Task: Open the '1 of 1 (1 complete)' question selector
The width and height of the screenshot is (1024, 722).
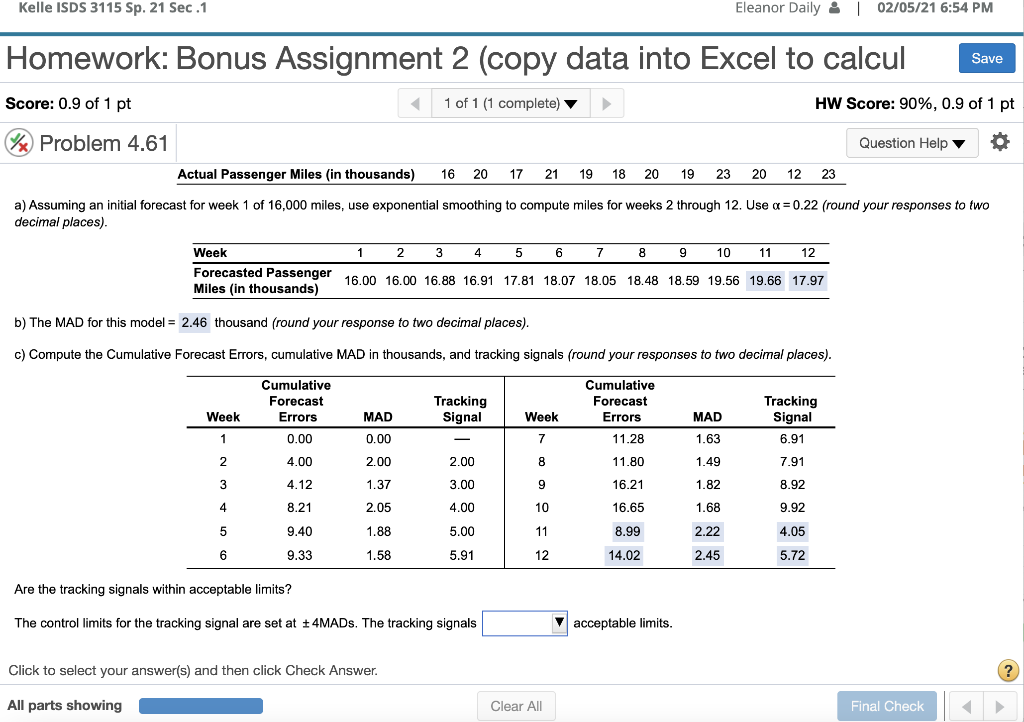Action: pyautogui.click(x=511, y=103)
